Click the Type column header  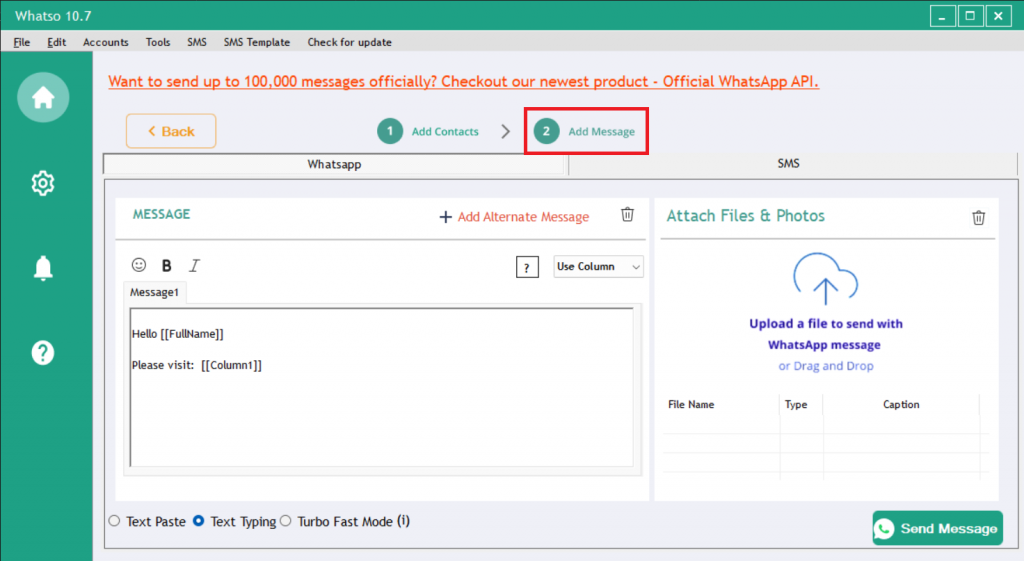click(795, 404)
